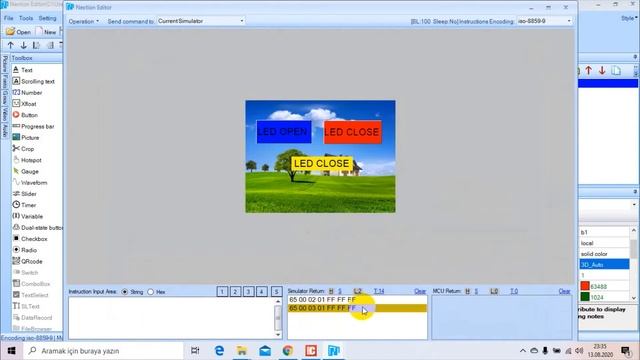Clear the Simulator Return output
Screen dimensions: 640x360
420,291
